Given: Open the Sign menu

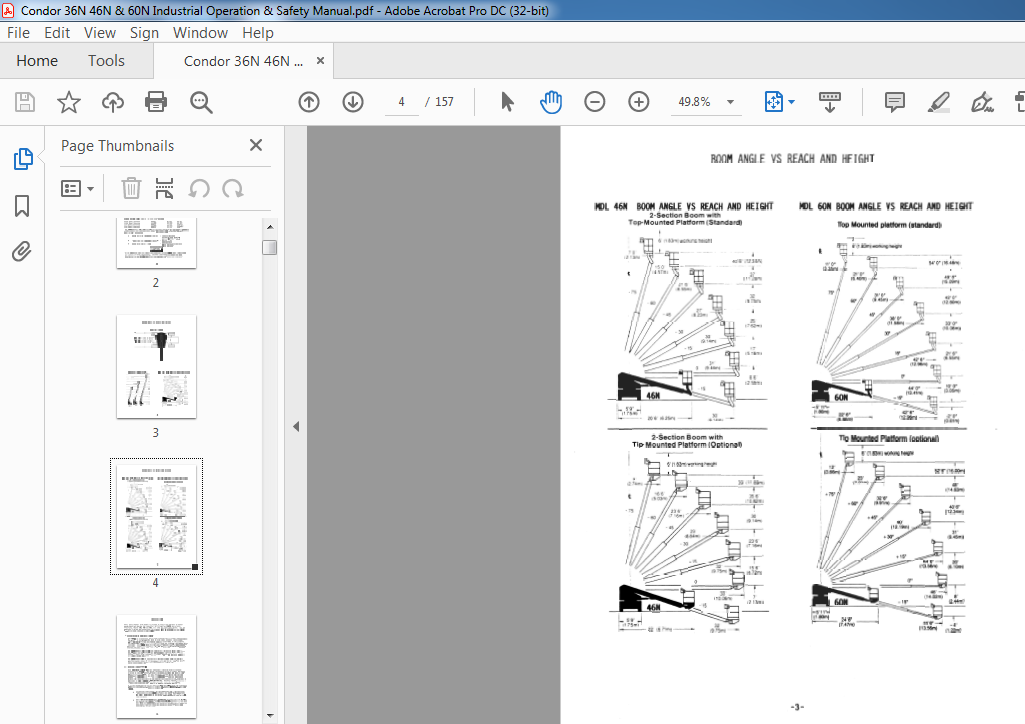Looking at the screenshot, I should (x=144, y=33).
